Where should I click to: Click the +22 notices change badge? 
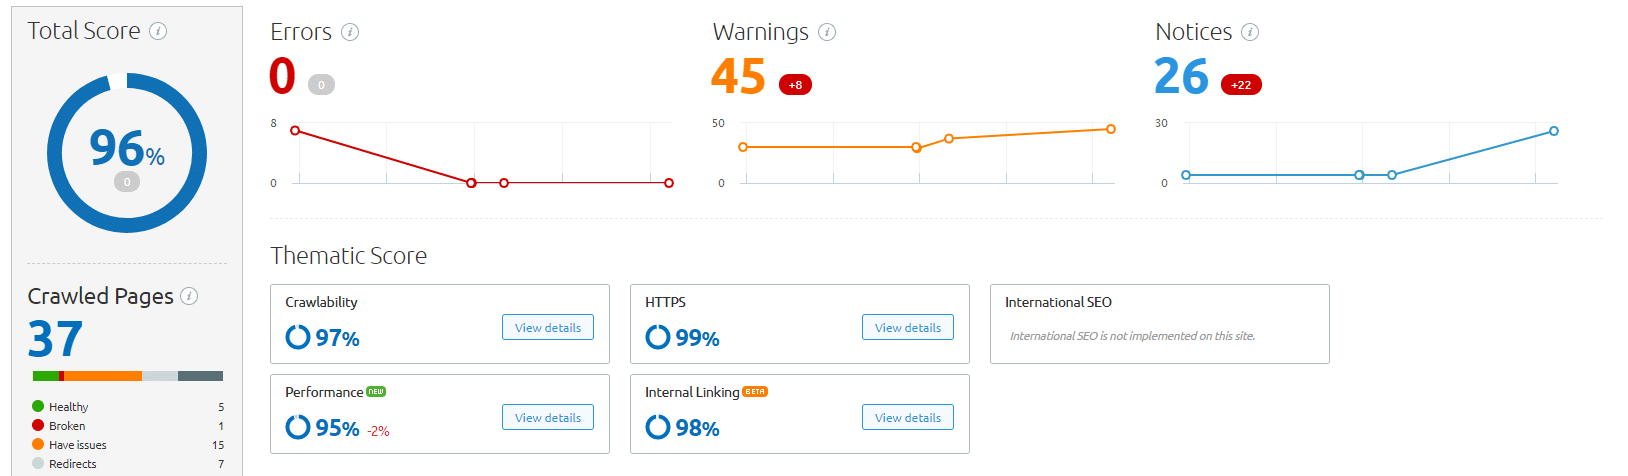point(1241,85)
